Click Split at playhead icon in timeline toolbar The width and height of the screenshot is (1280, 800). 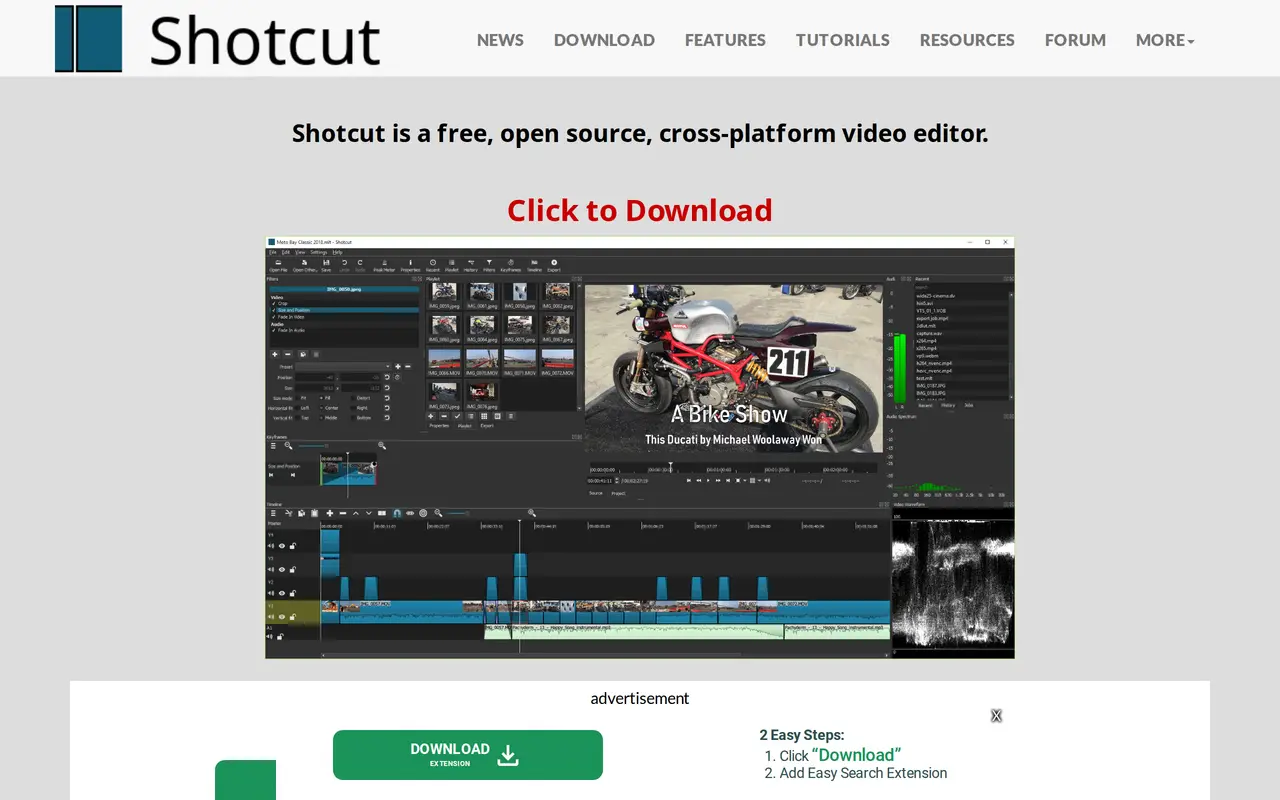[x=382, y=513]
